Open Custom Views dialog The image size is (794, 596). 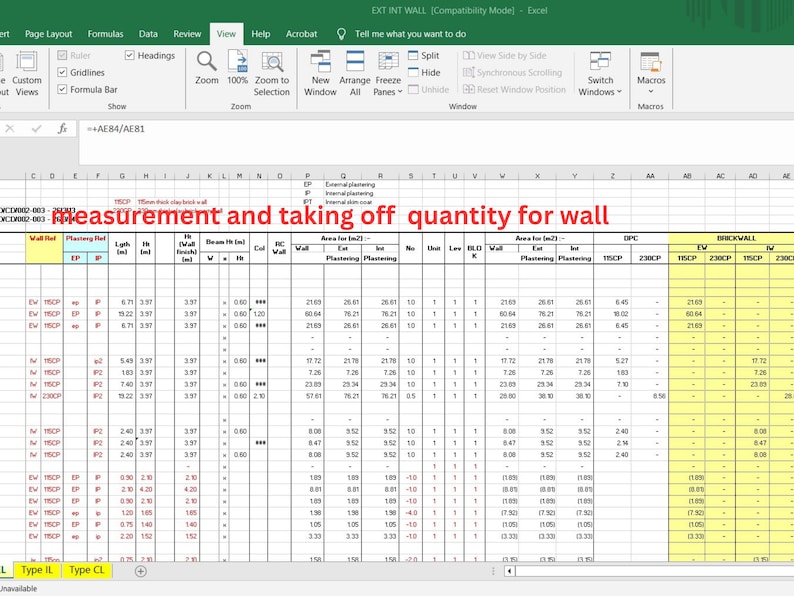click(x=26, y=73)
